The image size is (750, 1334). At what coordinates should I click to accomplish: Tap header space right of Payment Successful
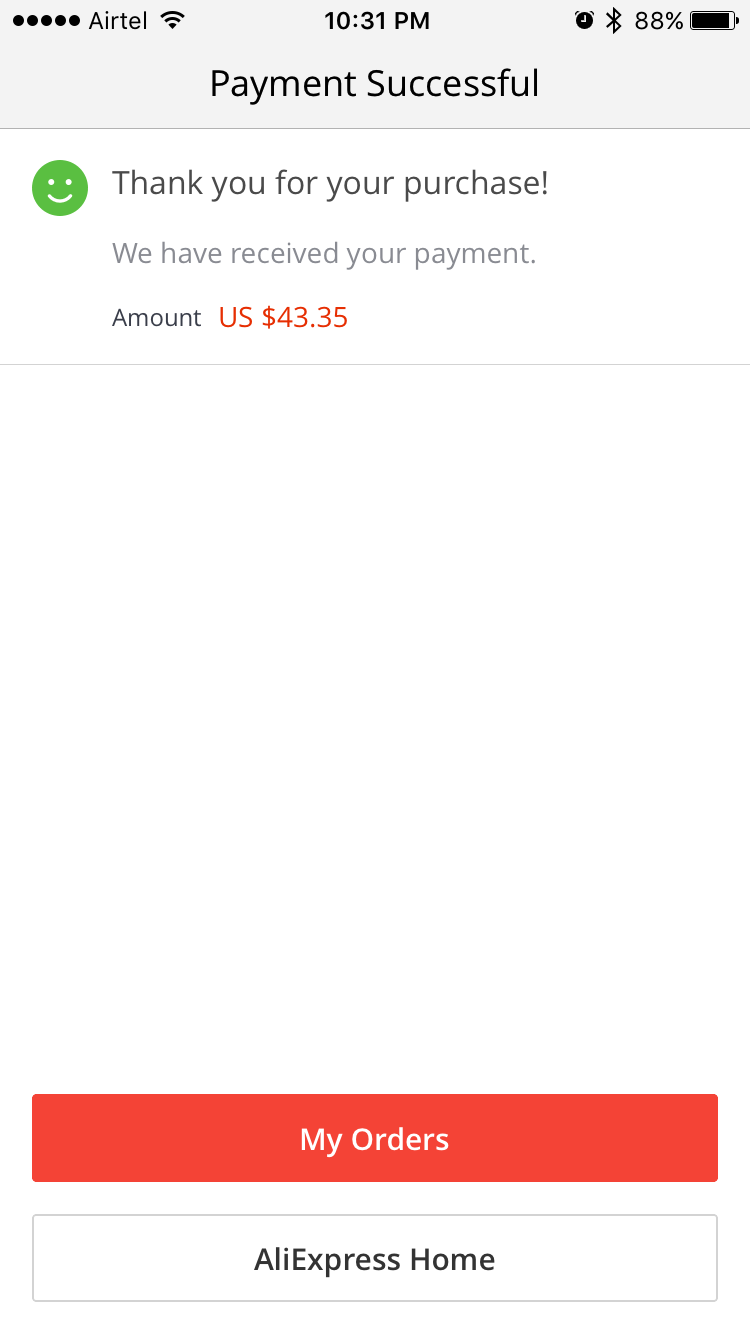[650, 84]
